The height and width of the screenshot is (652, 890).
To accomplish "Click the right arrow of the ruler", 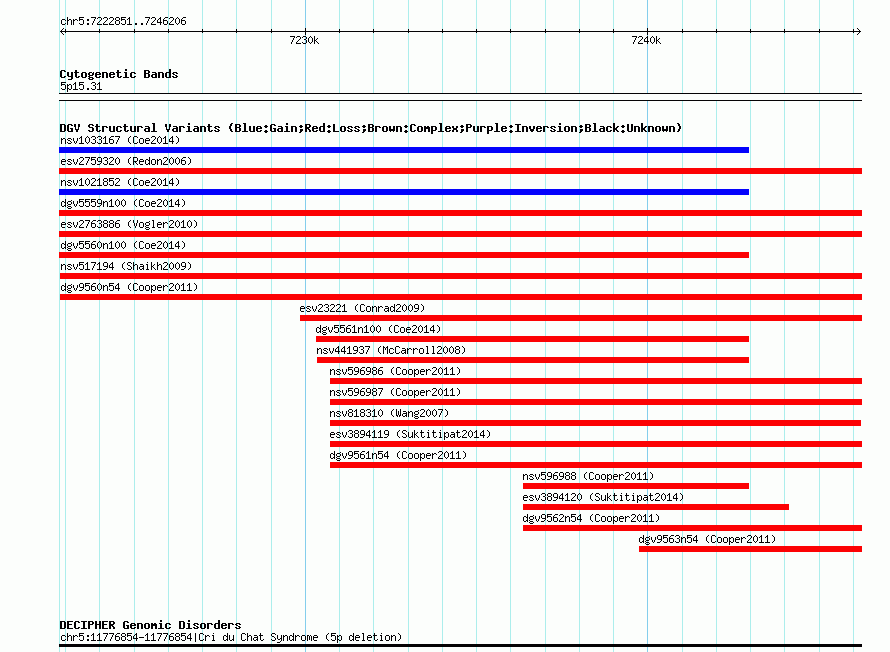I will pos(858,31).
